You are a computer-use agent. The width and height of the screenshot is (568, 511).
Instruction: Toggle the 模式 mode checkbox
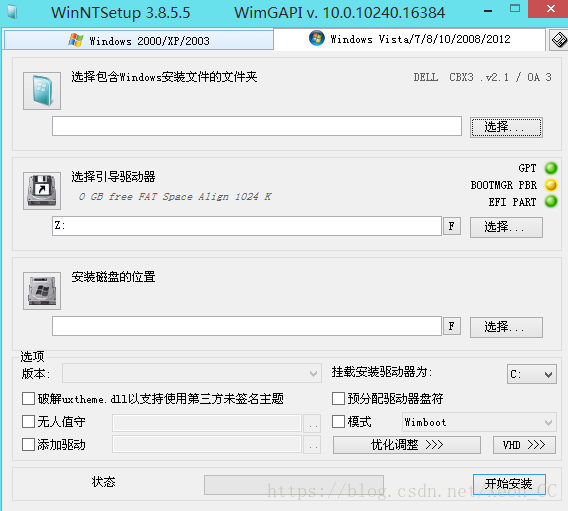(x=338, y=422)
